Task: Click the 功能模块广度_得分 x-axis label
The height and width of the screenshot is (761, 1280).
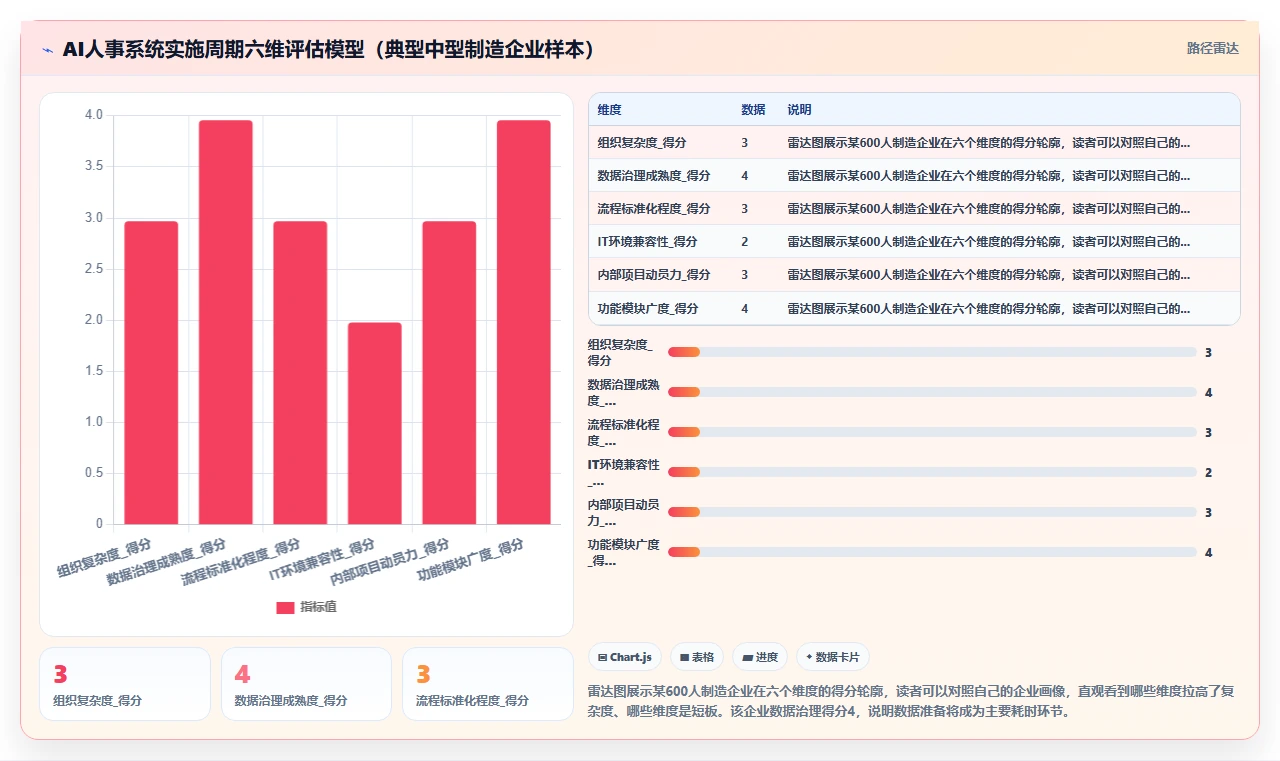Action: click(x=471, y=560)
